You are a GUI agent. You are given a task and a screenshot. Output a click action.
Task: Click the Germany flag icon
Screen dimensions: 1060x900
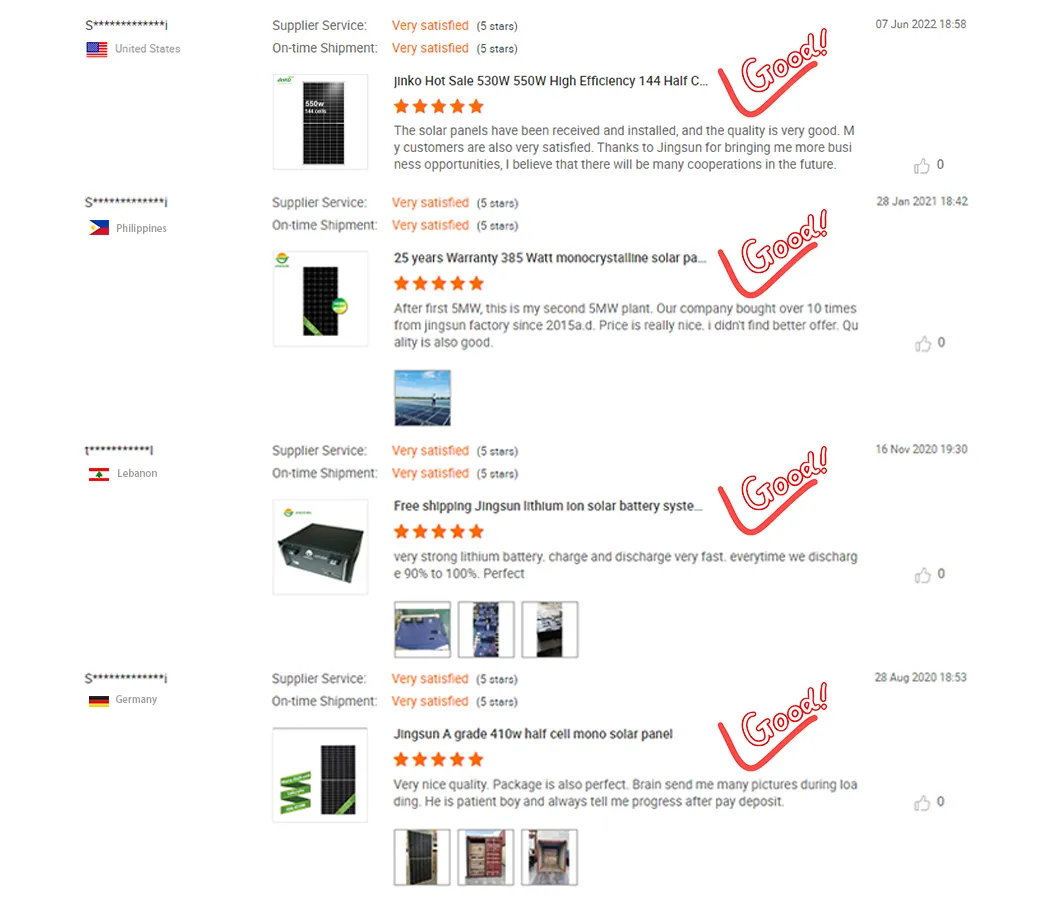tap(99, 701)
